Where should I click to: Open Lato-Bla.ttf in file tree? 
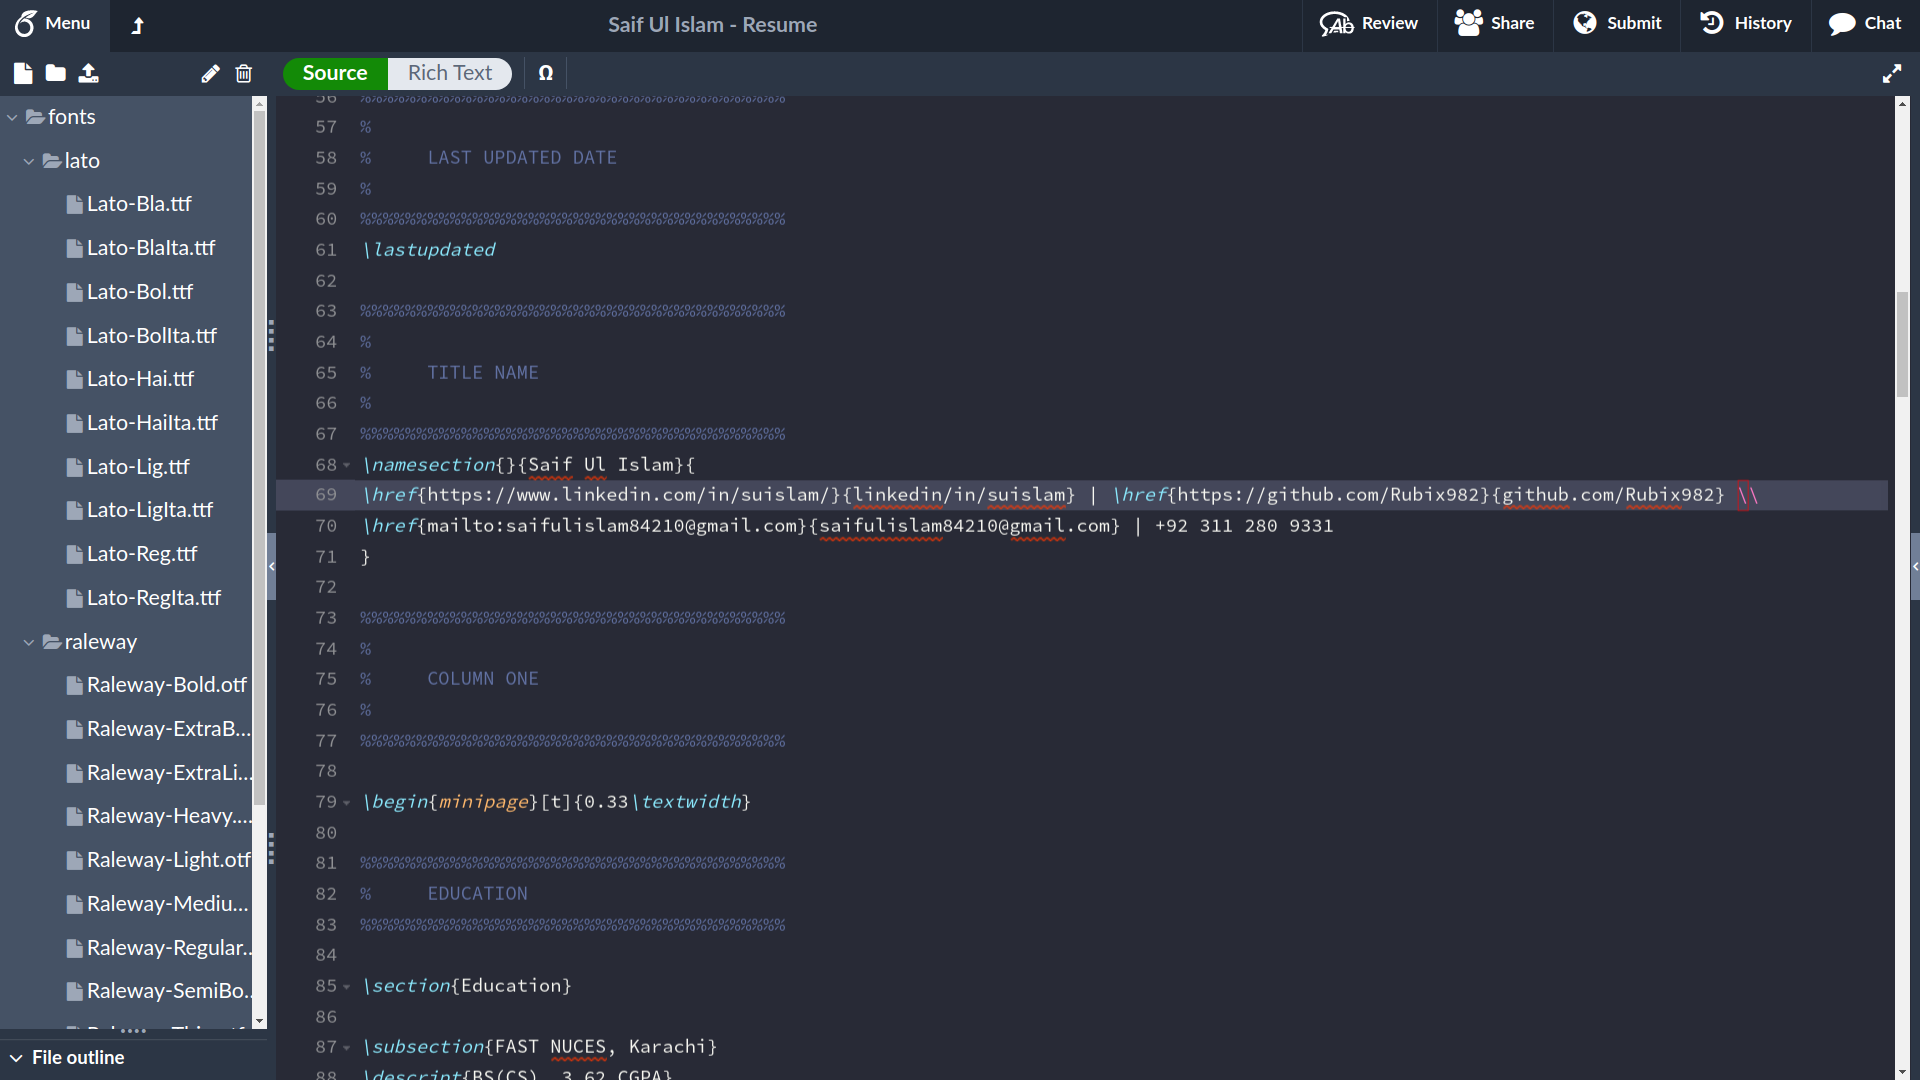point(139,204)
